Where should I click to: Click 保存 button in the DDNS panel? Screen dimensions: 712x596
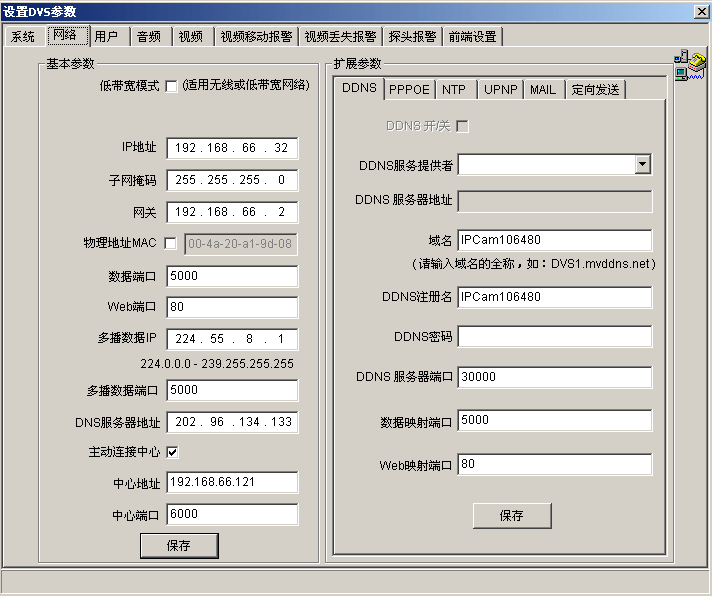tap(511, 516)
